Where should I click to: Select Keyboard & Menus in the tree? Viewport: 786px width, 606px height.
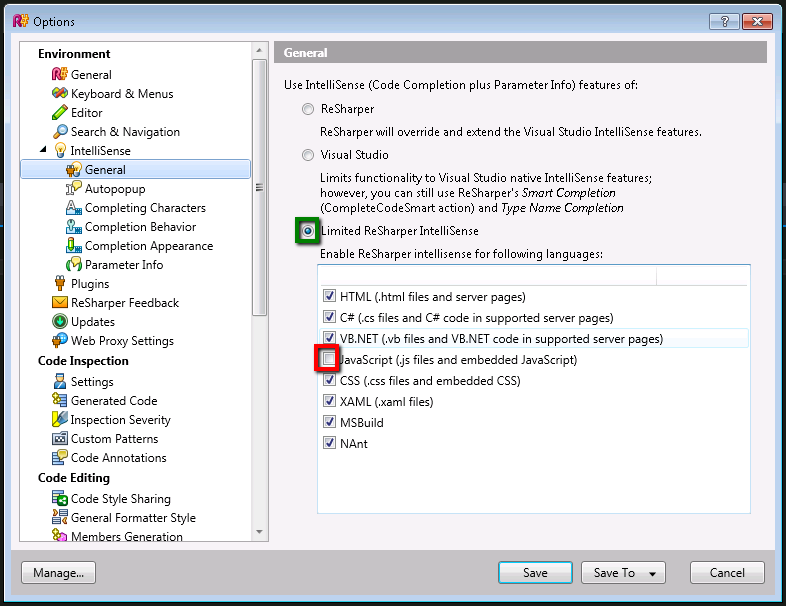[x=122, y=94]
